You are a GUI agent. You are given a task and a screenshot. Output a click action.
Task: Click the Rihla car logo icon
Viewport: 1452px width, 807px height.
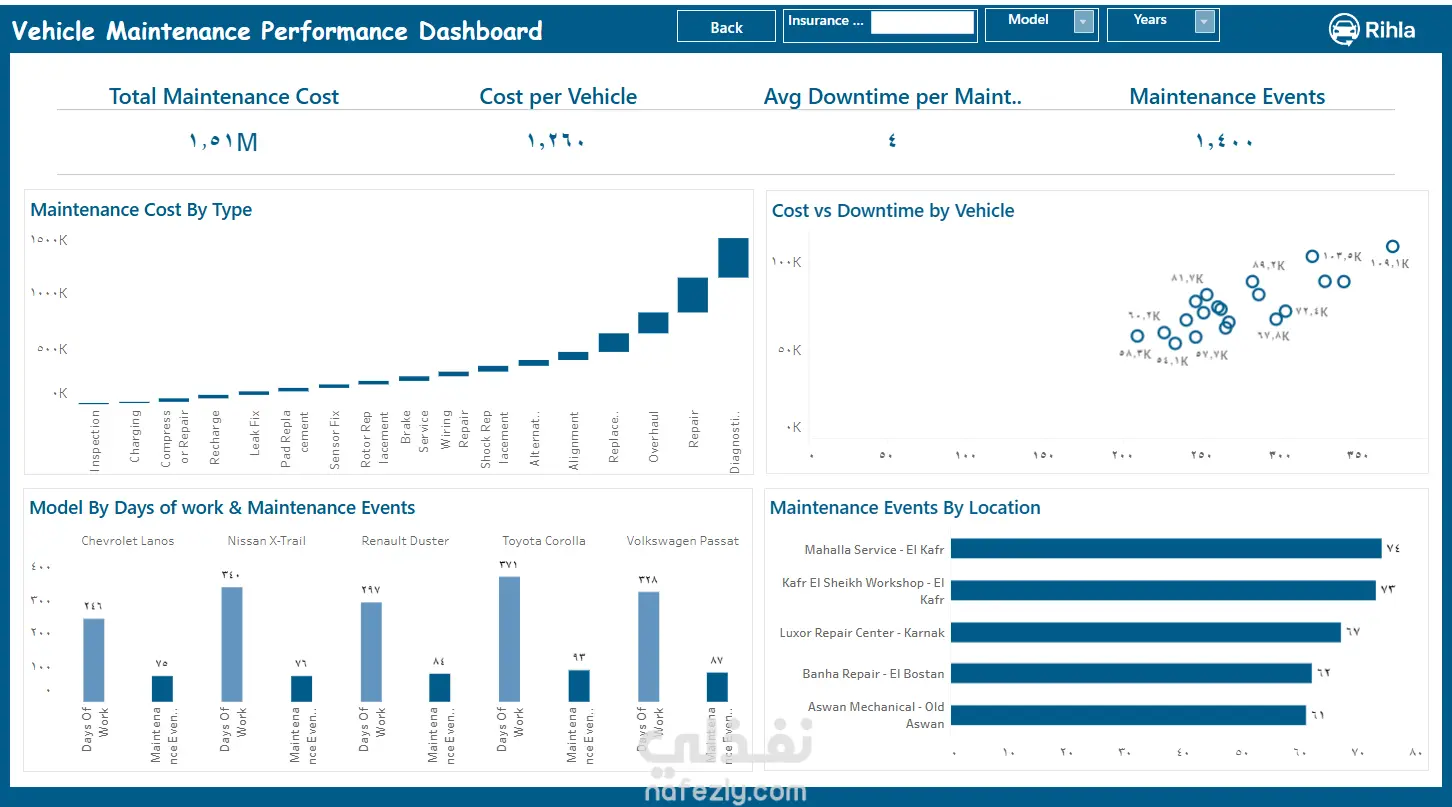pyautogui.click(x=1343, y=30)
